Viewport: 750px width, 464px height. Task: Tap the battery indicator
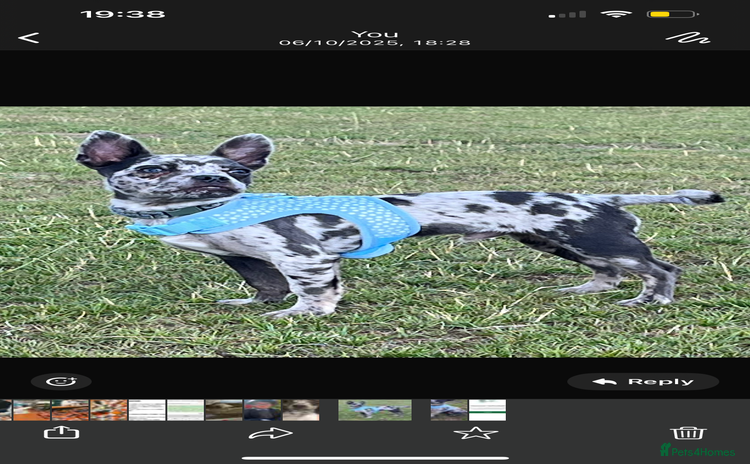(672, 14)
